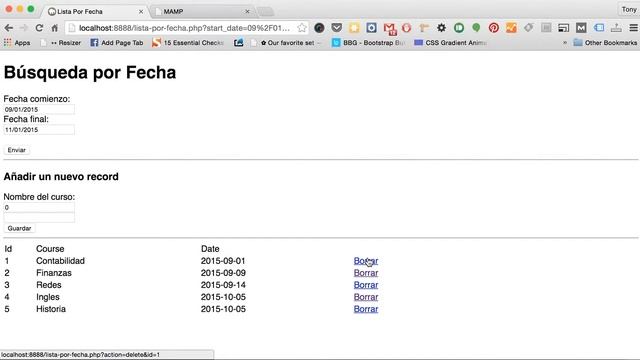Viewport: 640px width, 360px height.
Task: Click the Course column header
Action: click(x=50, y=249)
